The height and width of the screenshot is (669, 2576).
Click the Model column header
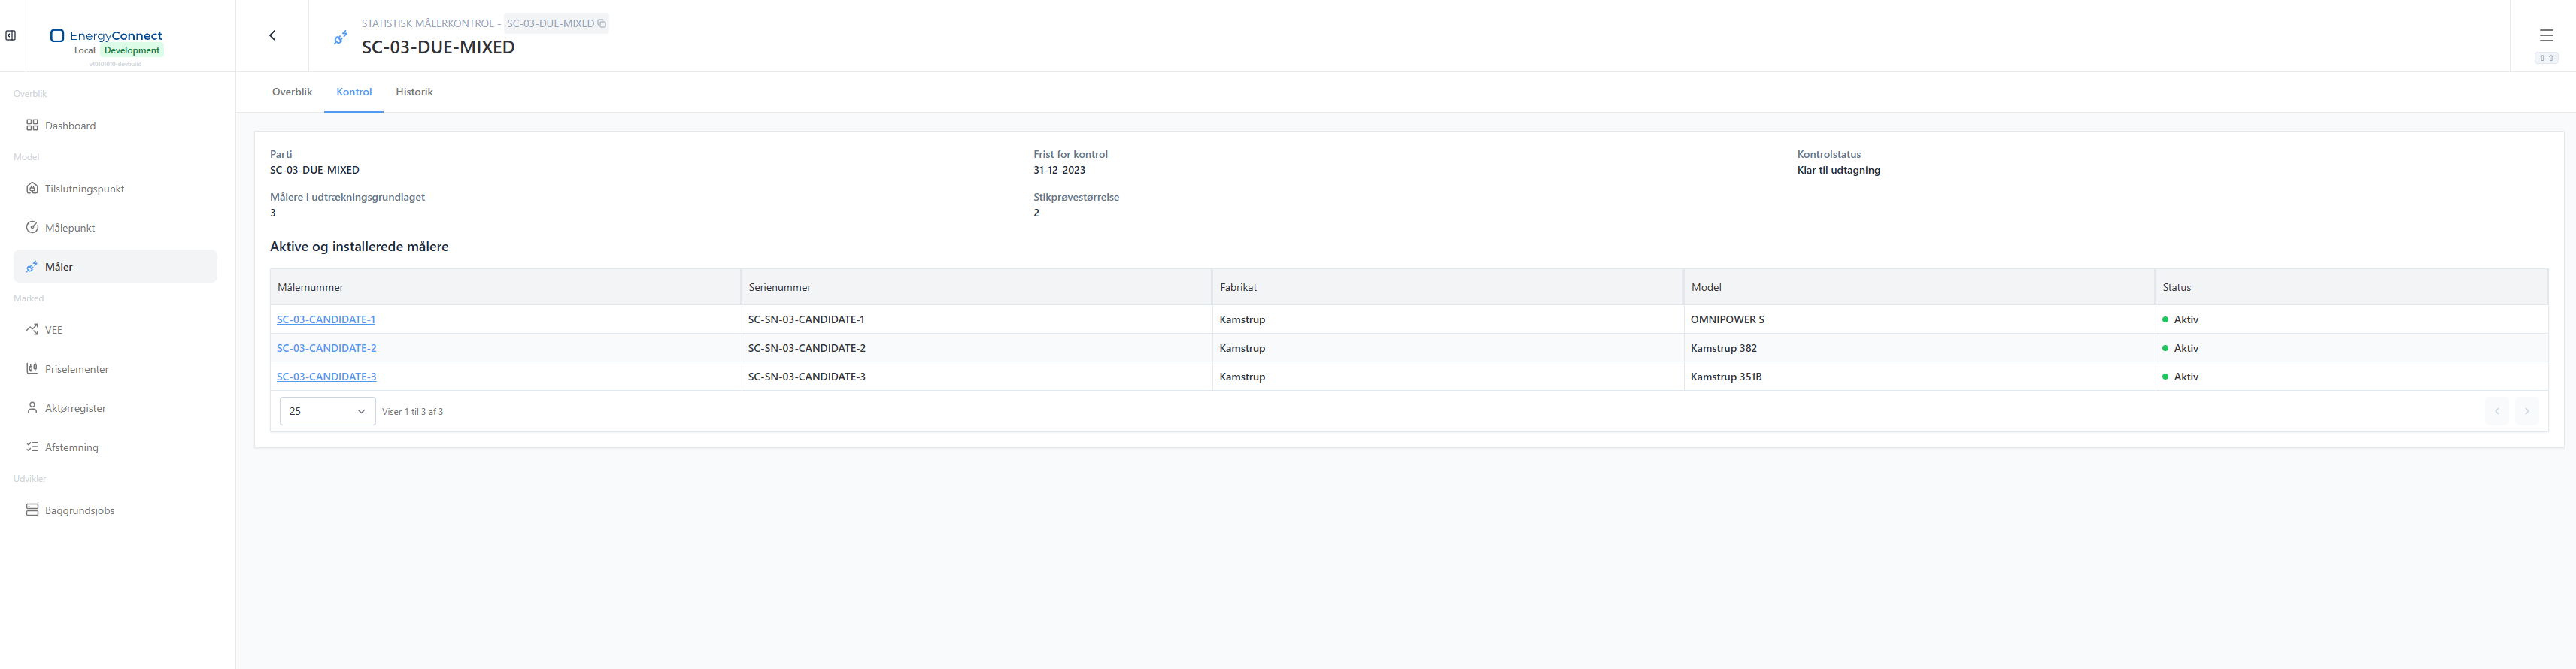[1919, 287]
